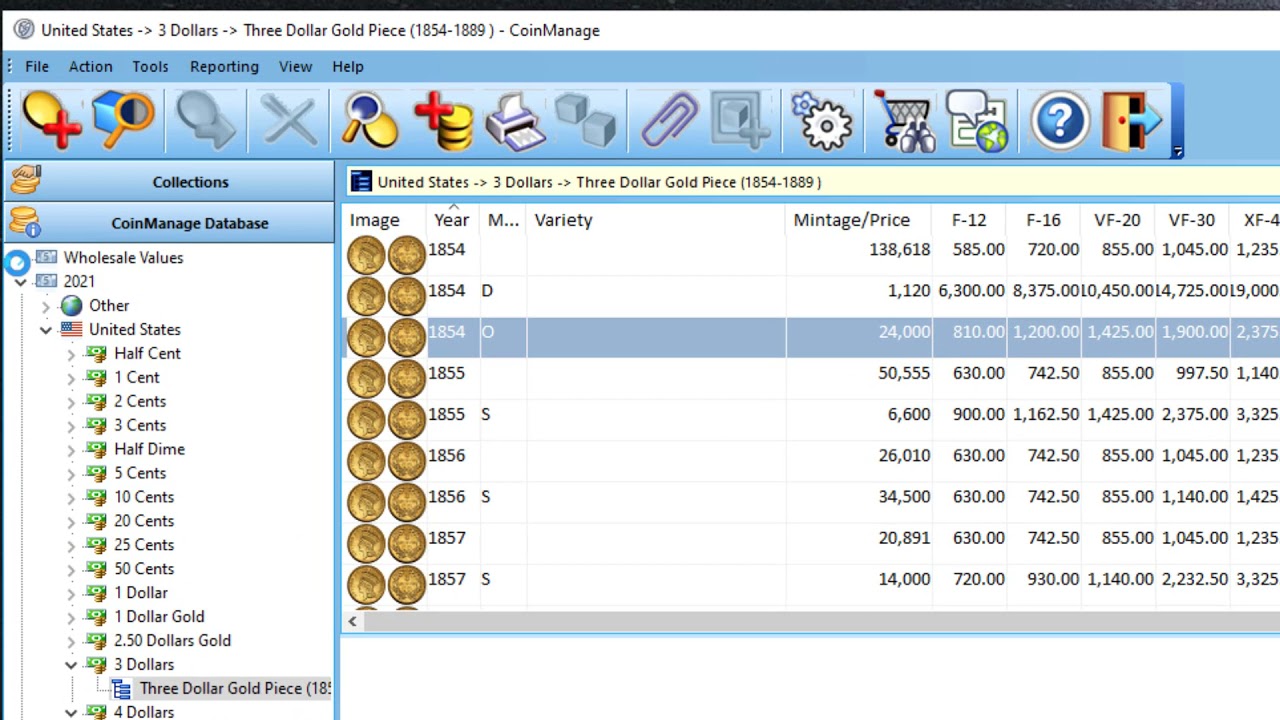Click the CoinManage Database coin icon
This screenshot has width=1280, height=720.
pos(24,222)
